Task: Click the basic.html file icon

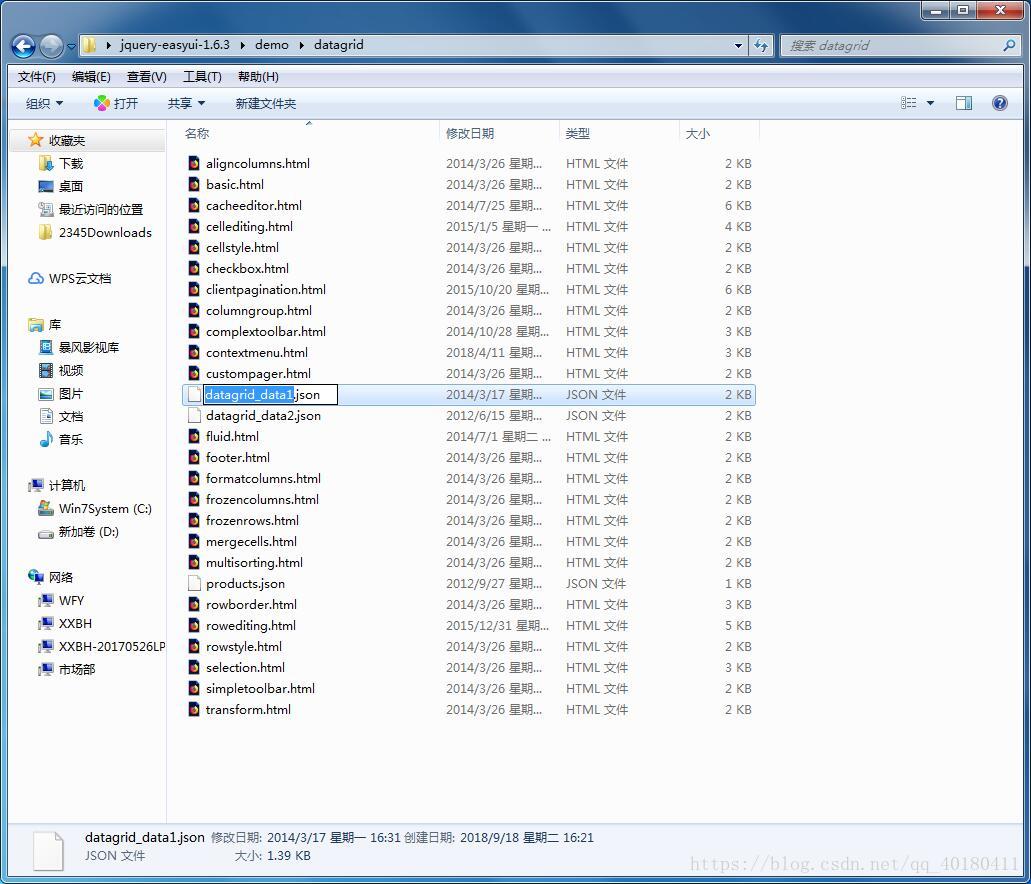Action: pyautogui.click(x=194, y=184)
